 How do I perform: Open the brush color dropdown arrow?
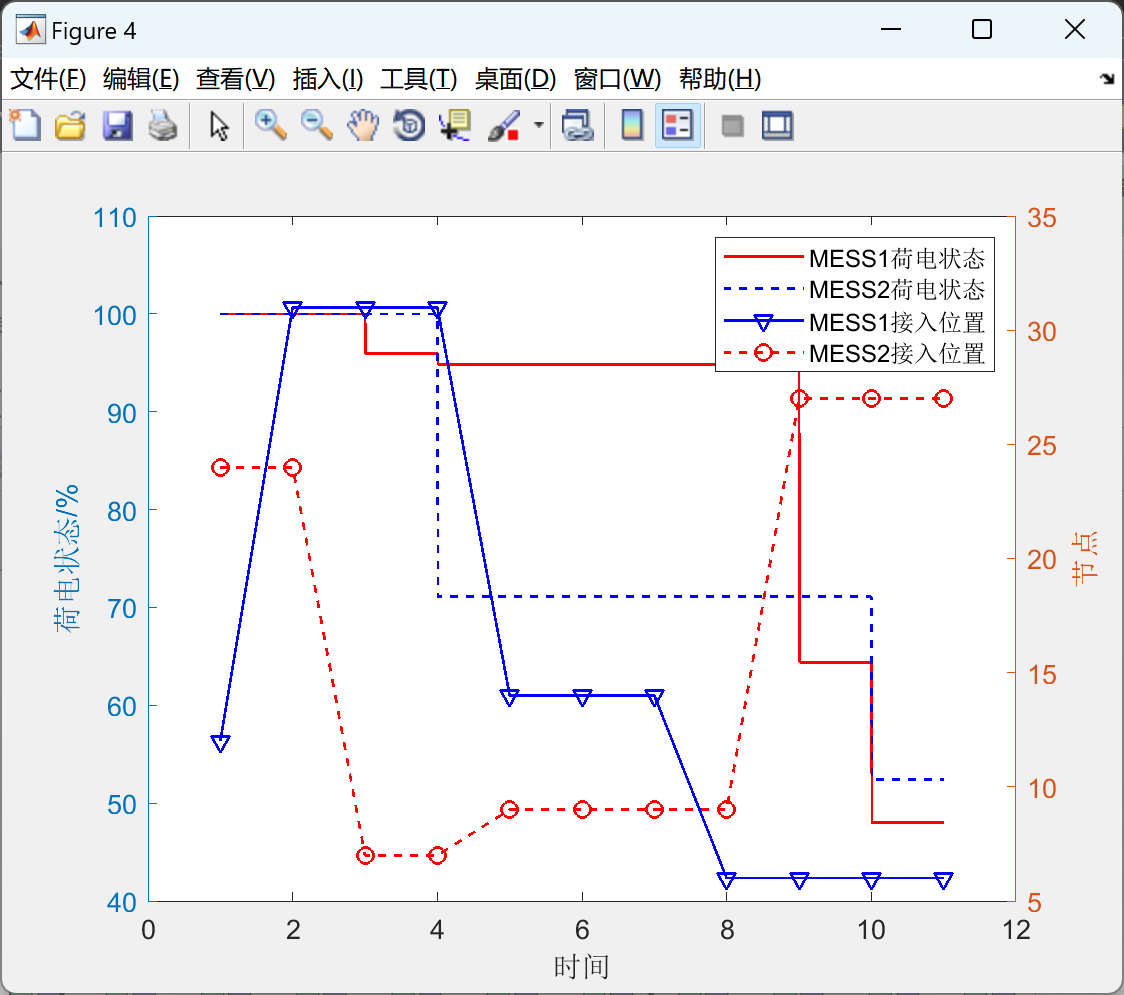point(537,125)
